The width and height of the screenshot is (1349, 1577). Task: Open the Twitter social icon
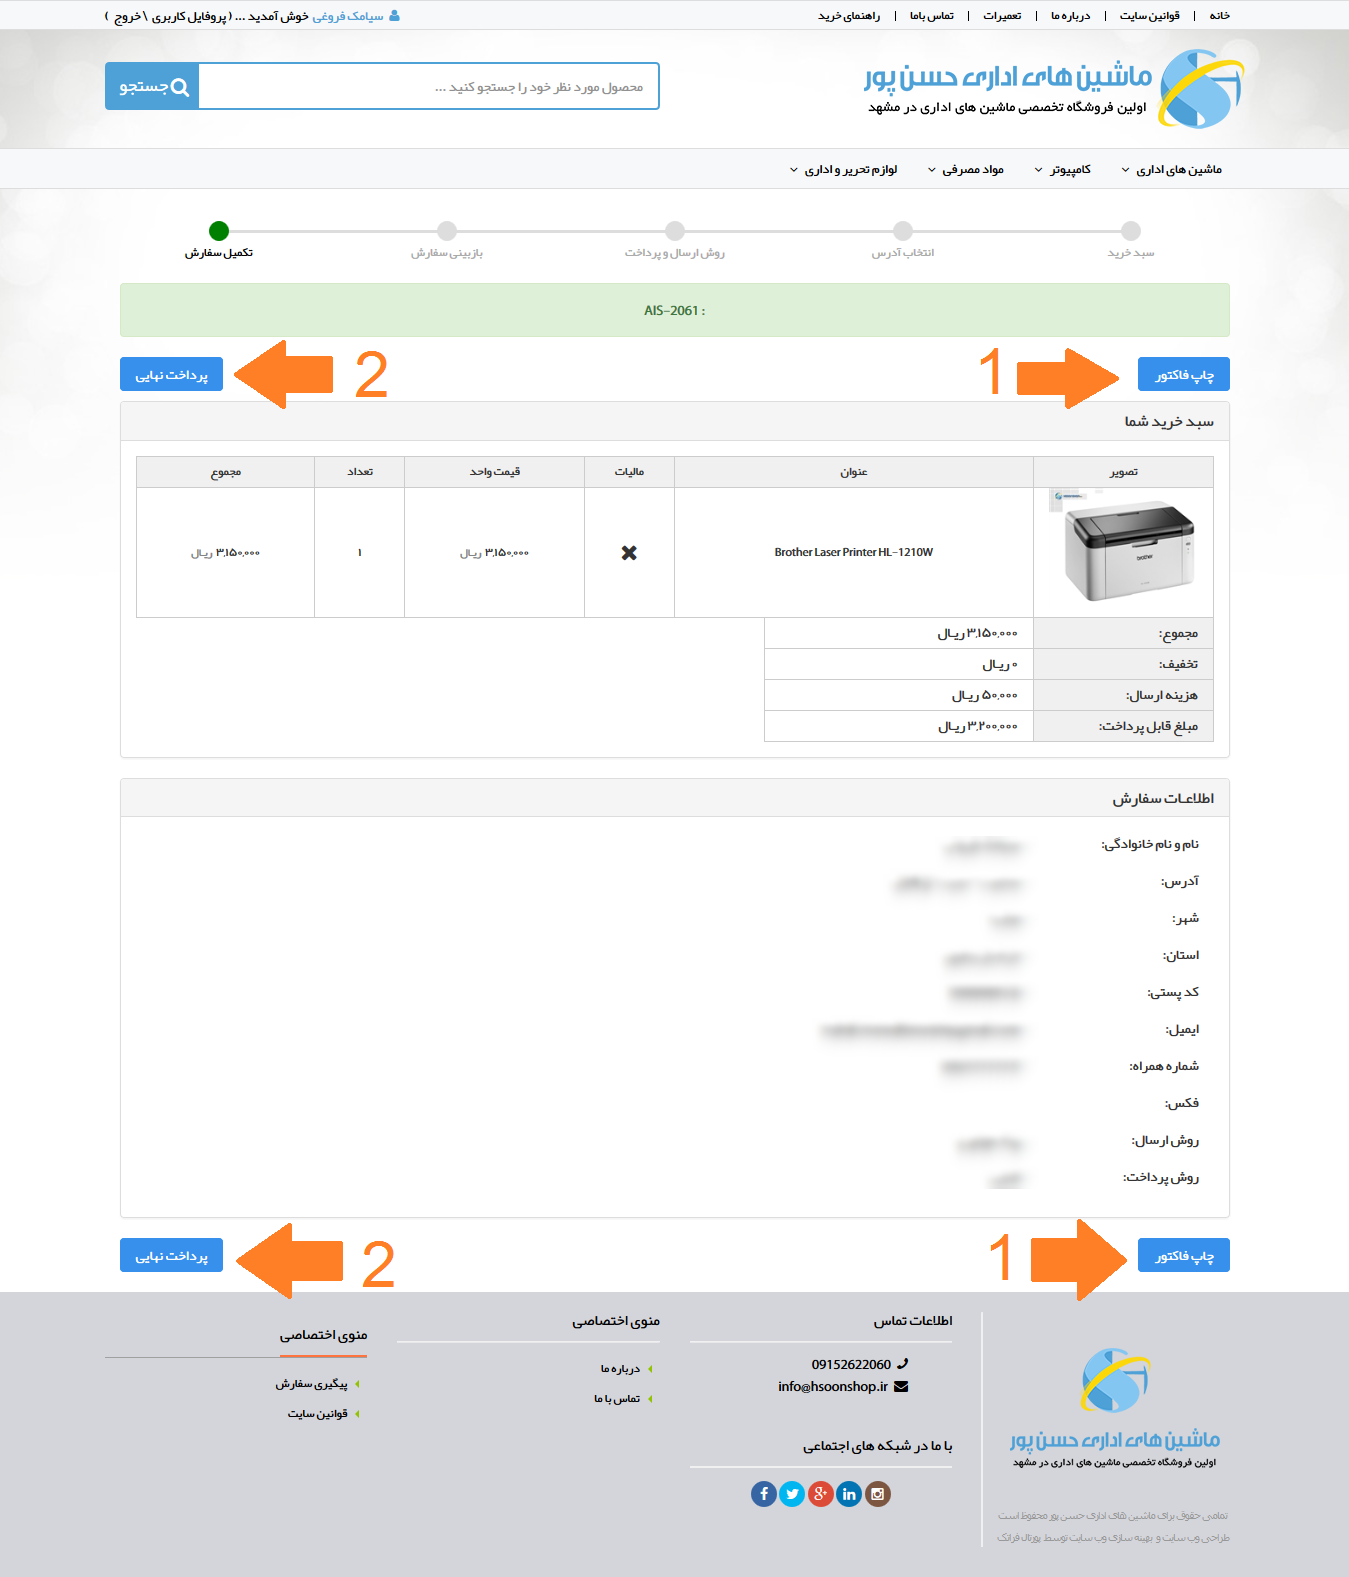(x=792, y=1494)
